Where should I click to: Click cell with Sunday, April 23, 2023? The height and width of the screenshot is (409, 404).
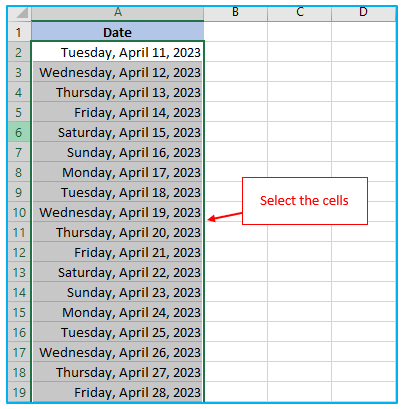click(x=118, y=292)
